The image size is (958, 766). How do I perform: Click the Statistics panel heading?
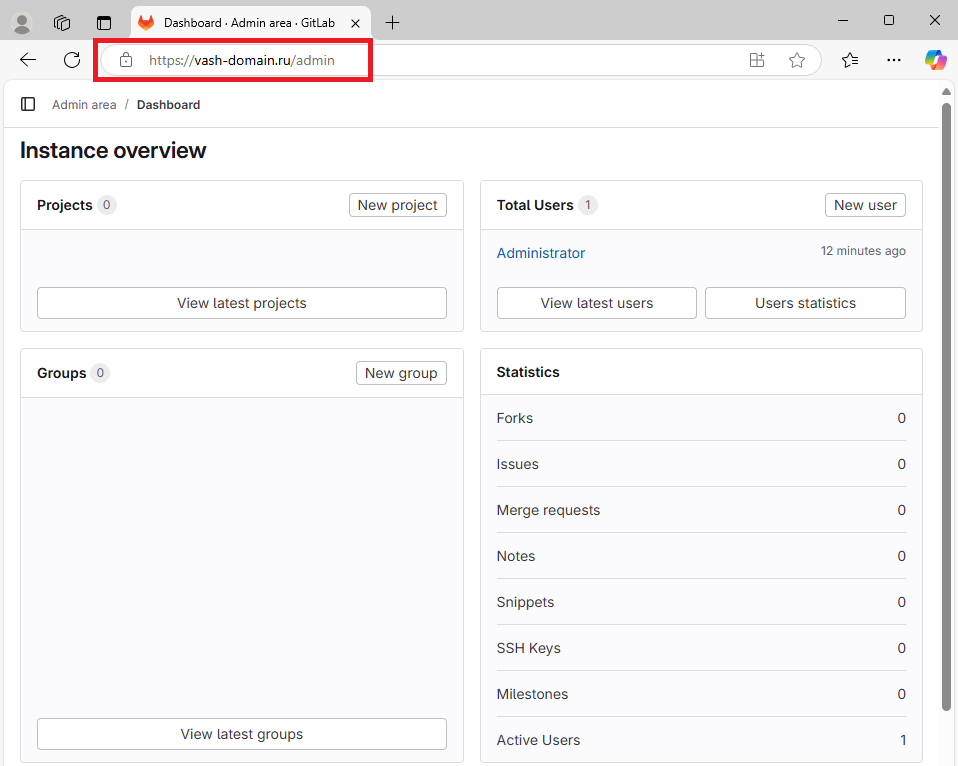click(x=528, y=372)
